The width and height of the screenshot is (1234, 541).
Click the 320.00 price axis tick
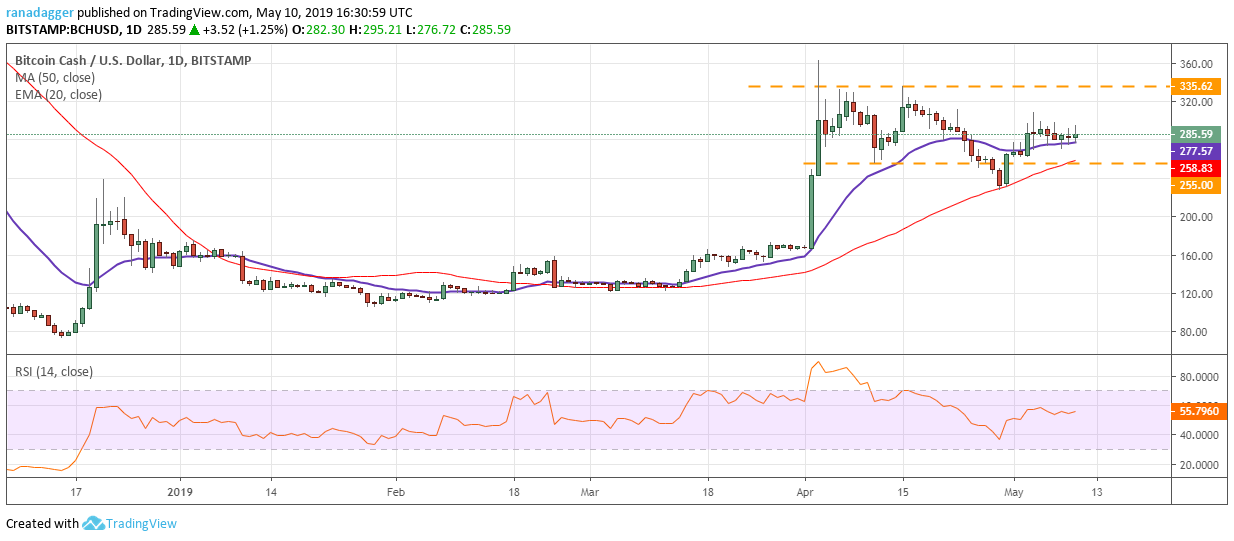coord(1197,102)
